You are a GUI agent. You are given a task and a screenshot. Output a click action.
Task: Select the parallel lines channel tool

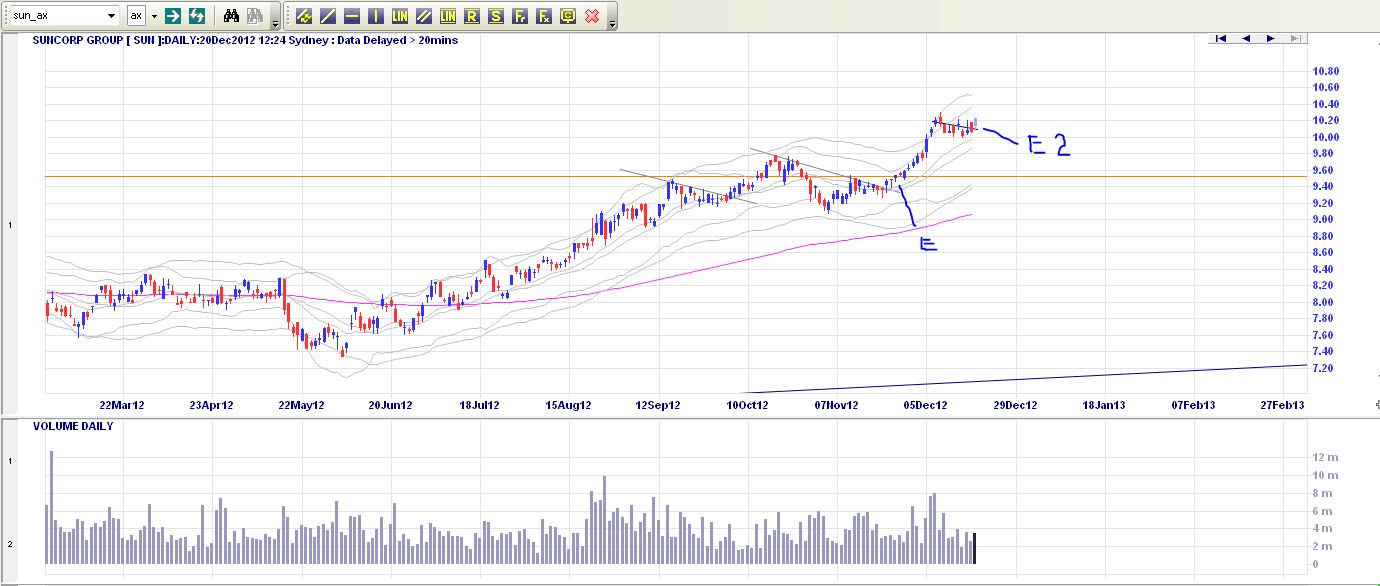click(424, 16)
